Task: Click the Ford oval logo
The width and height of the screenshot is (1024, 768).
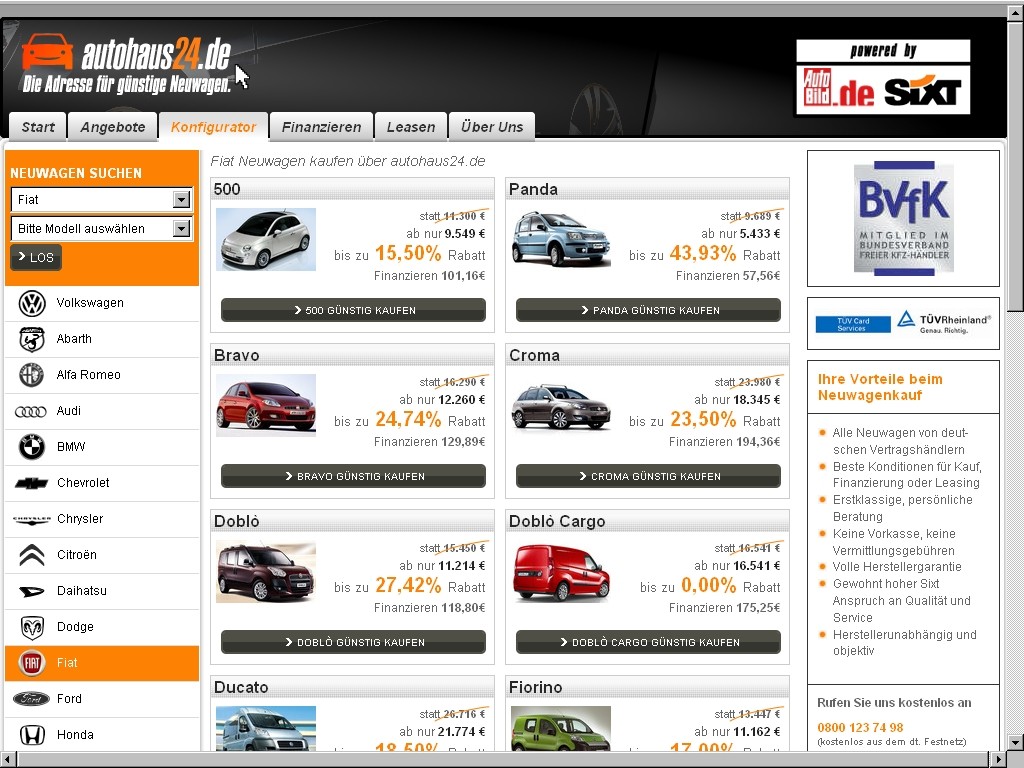Action: (x=32, y=699)
